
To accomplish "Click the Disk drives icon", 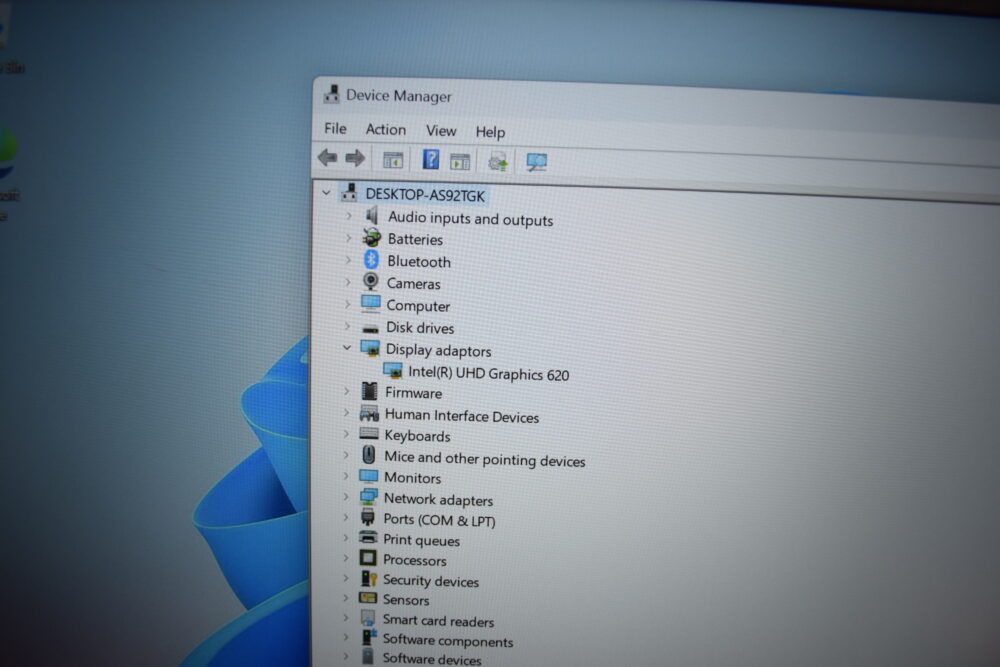I will tap(370, 329).
